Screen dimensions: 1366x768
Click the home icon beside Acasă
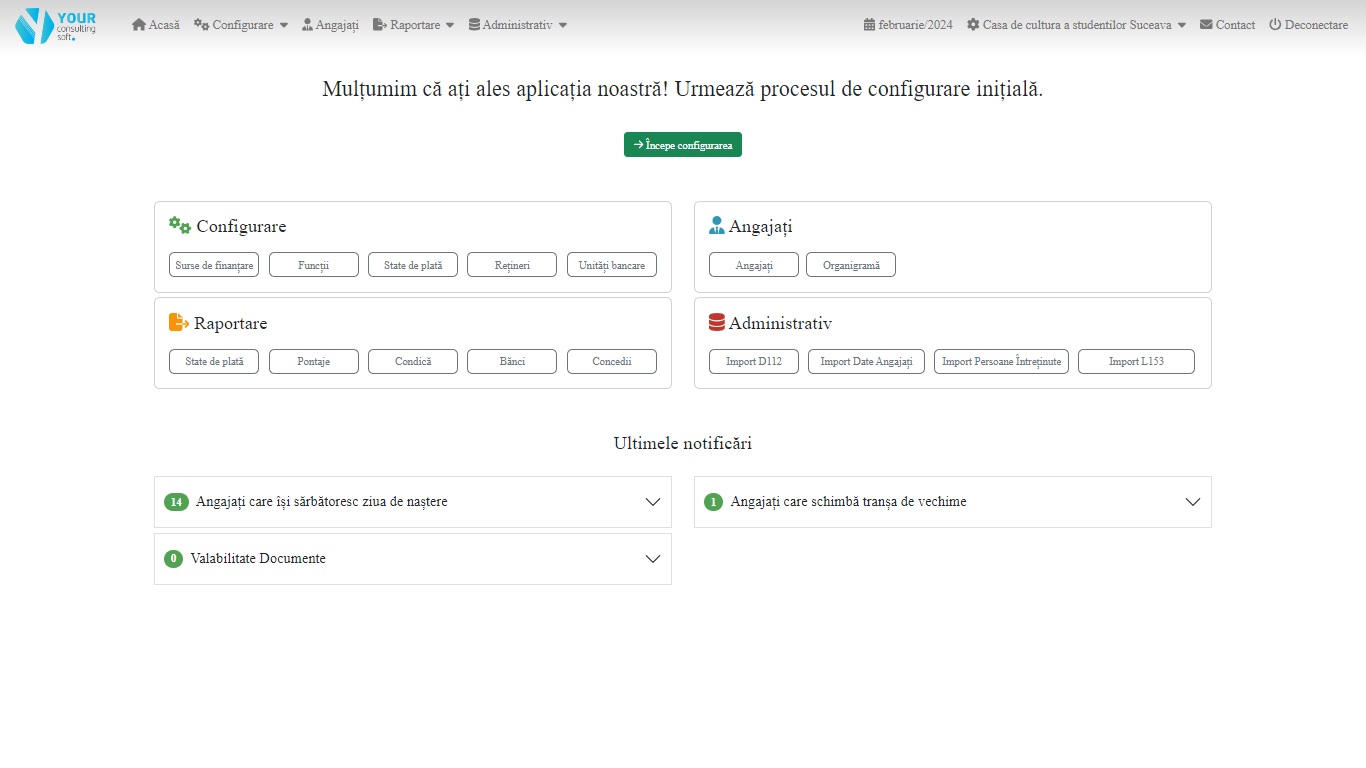139,25
